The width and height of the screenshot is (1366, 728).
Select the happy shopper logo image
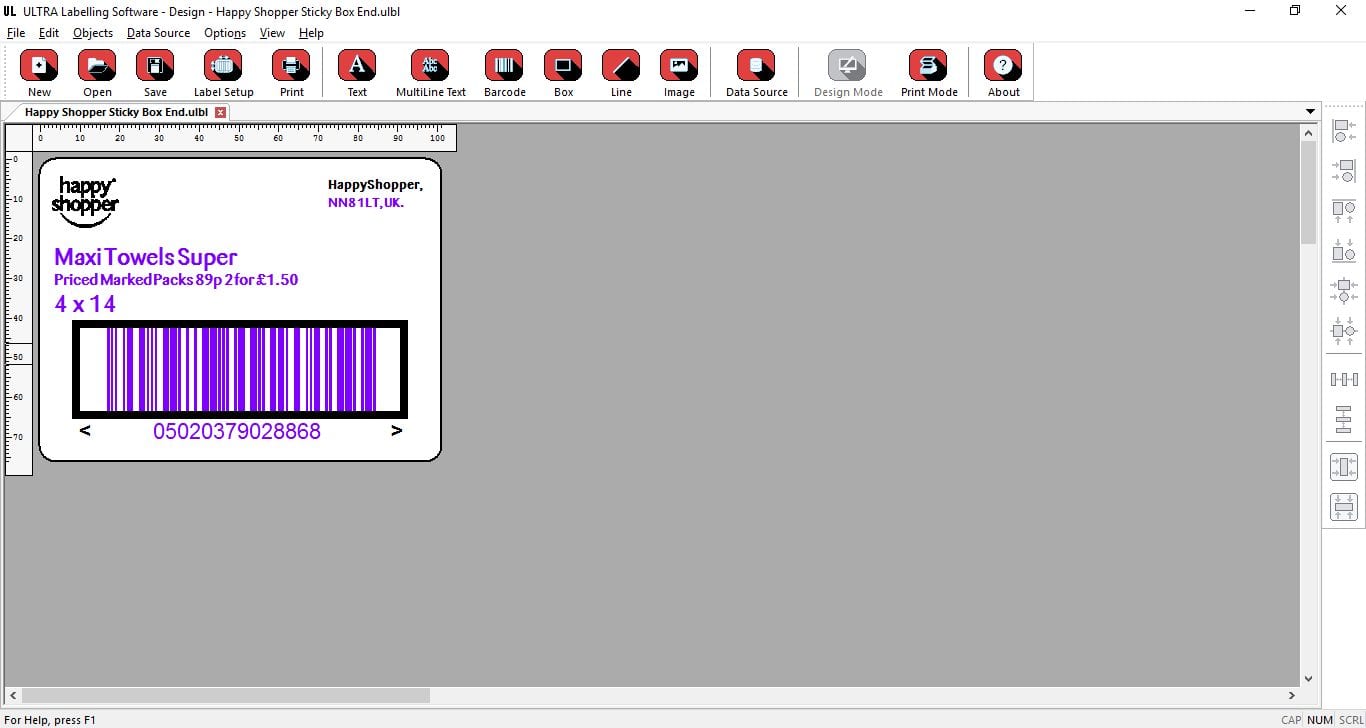[x=85, y=202]
